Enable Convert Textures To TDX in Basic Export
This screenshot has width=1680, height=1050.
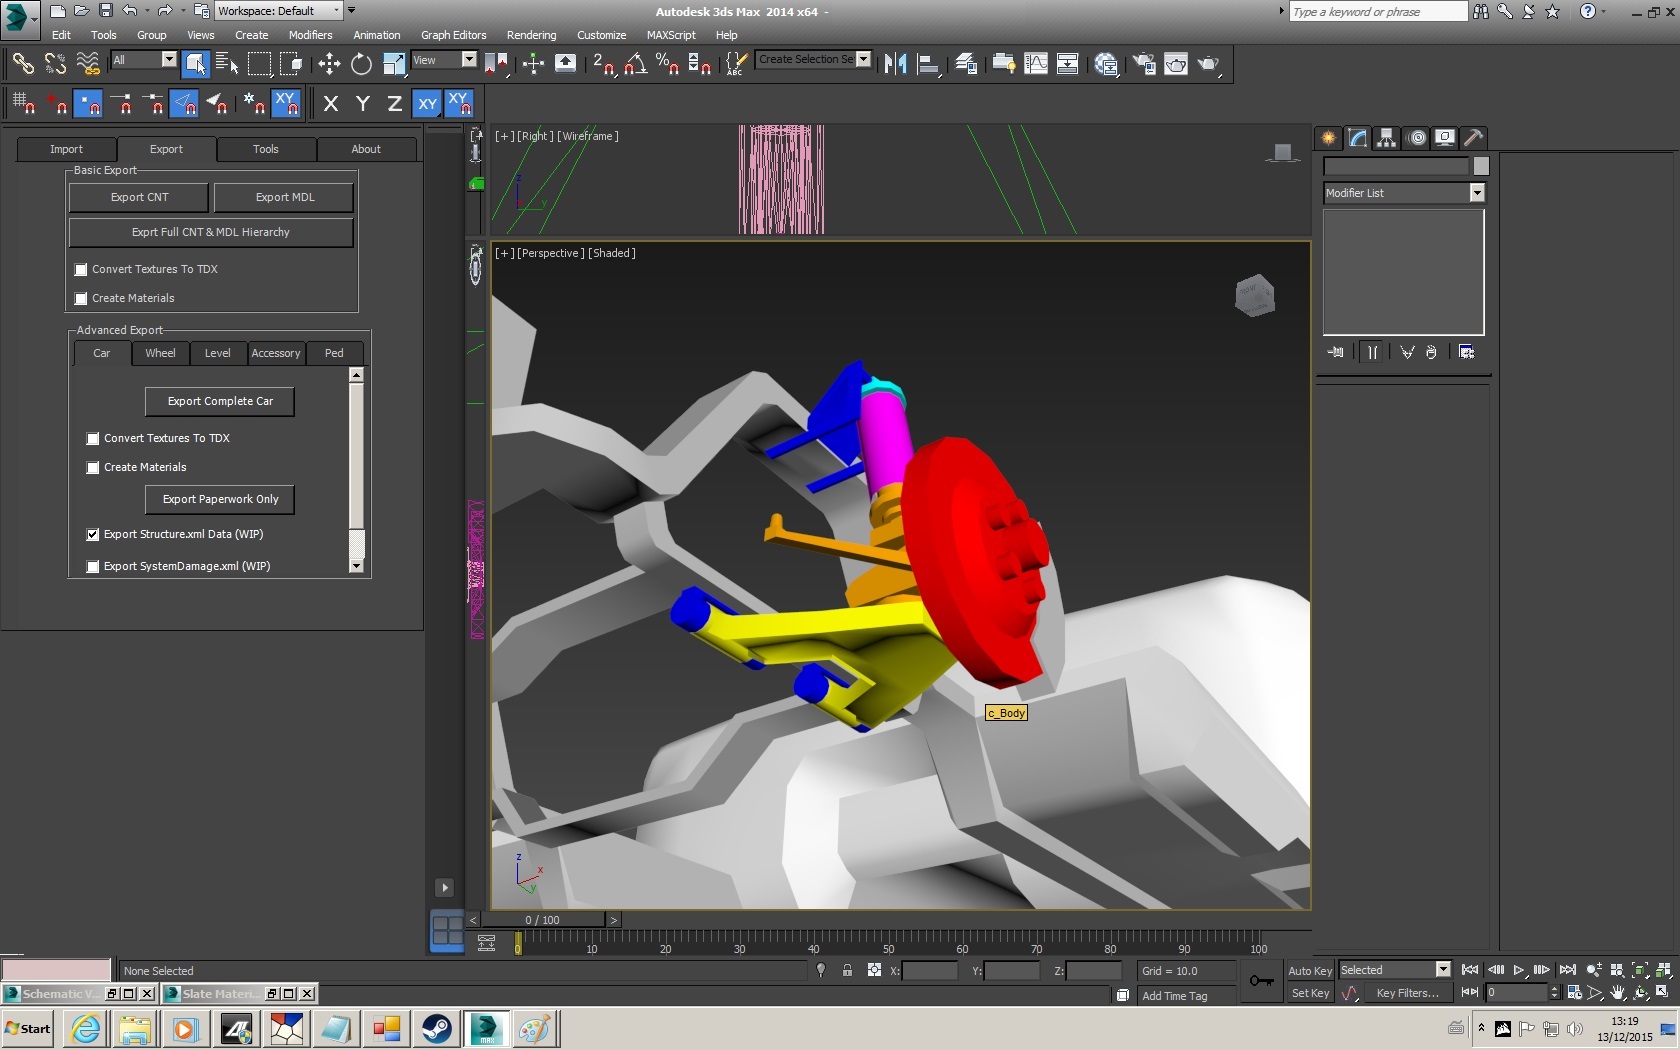pyautogui.click(x=82, y=270)
